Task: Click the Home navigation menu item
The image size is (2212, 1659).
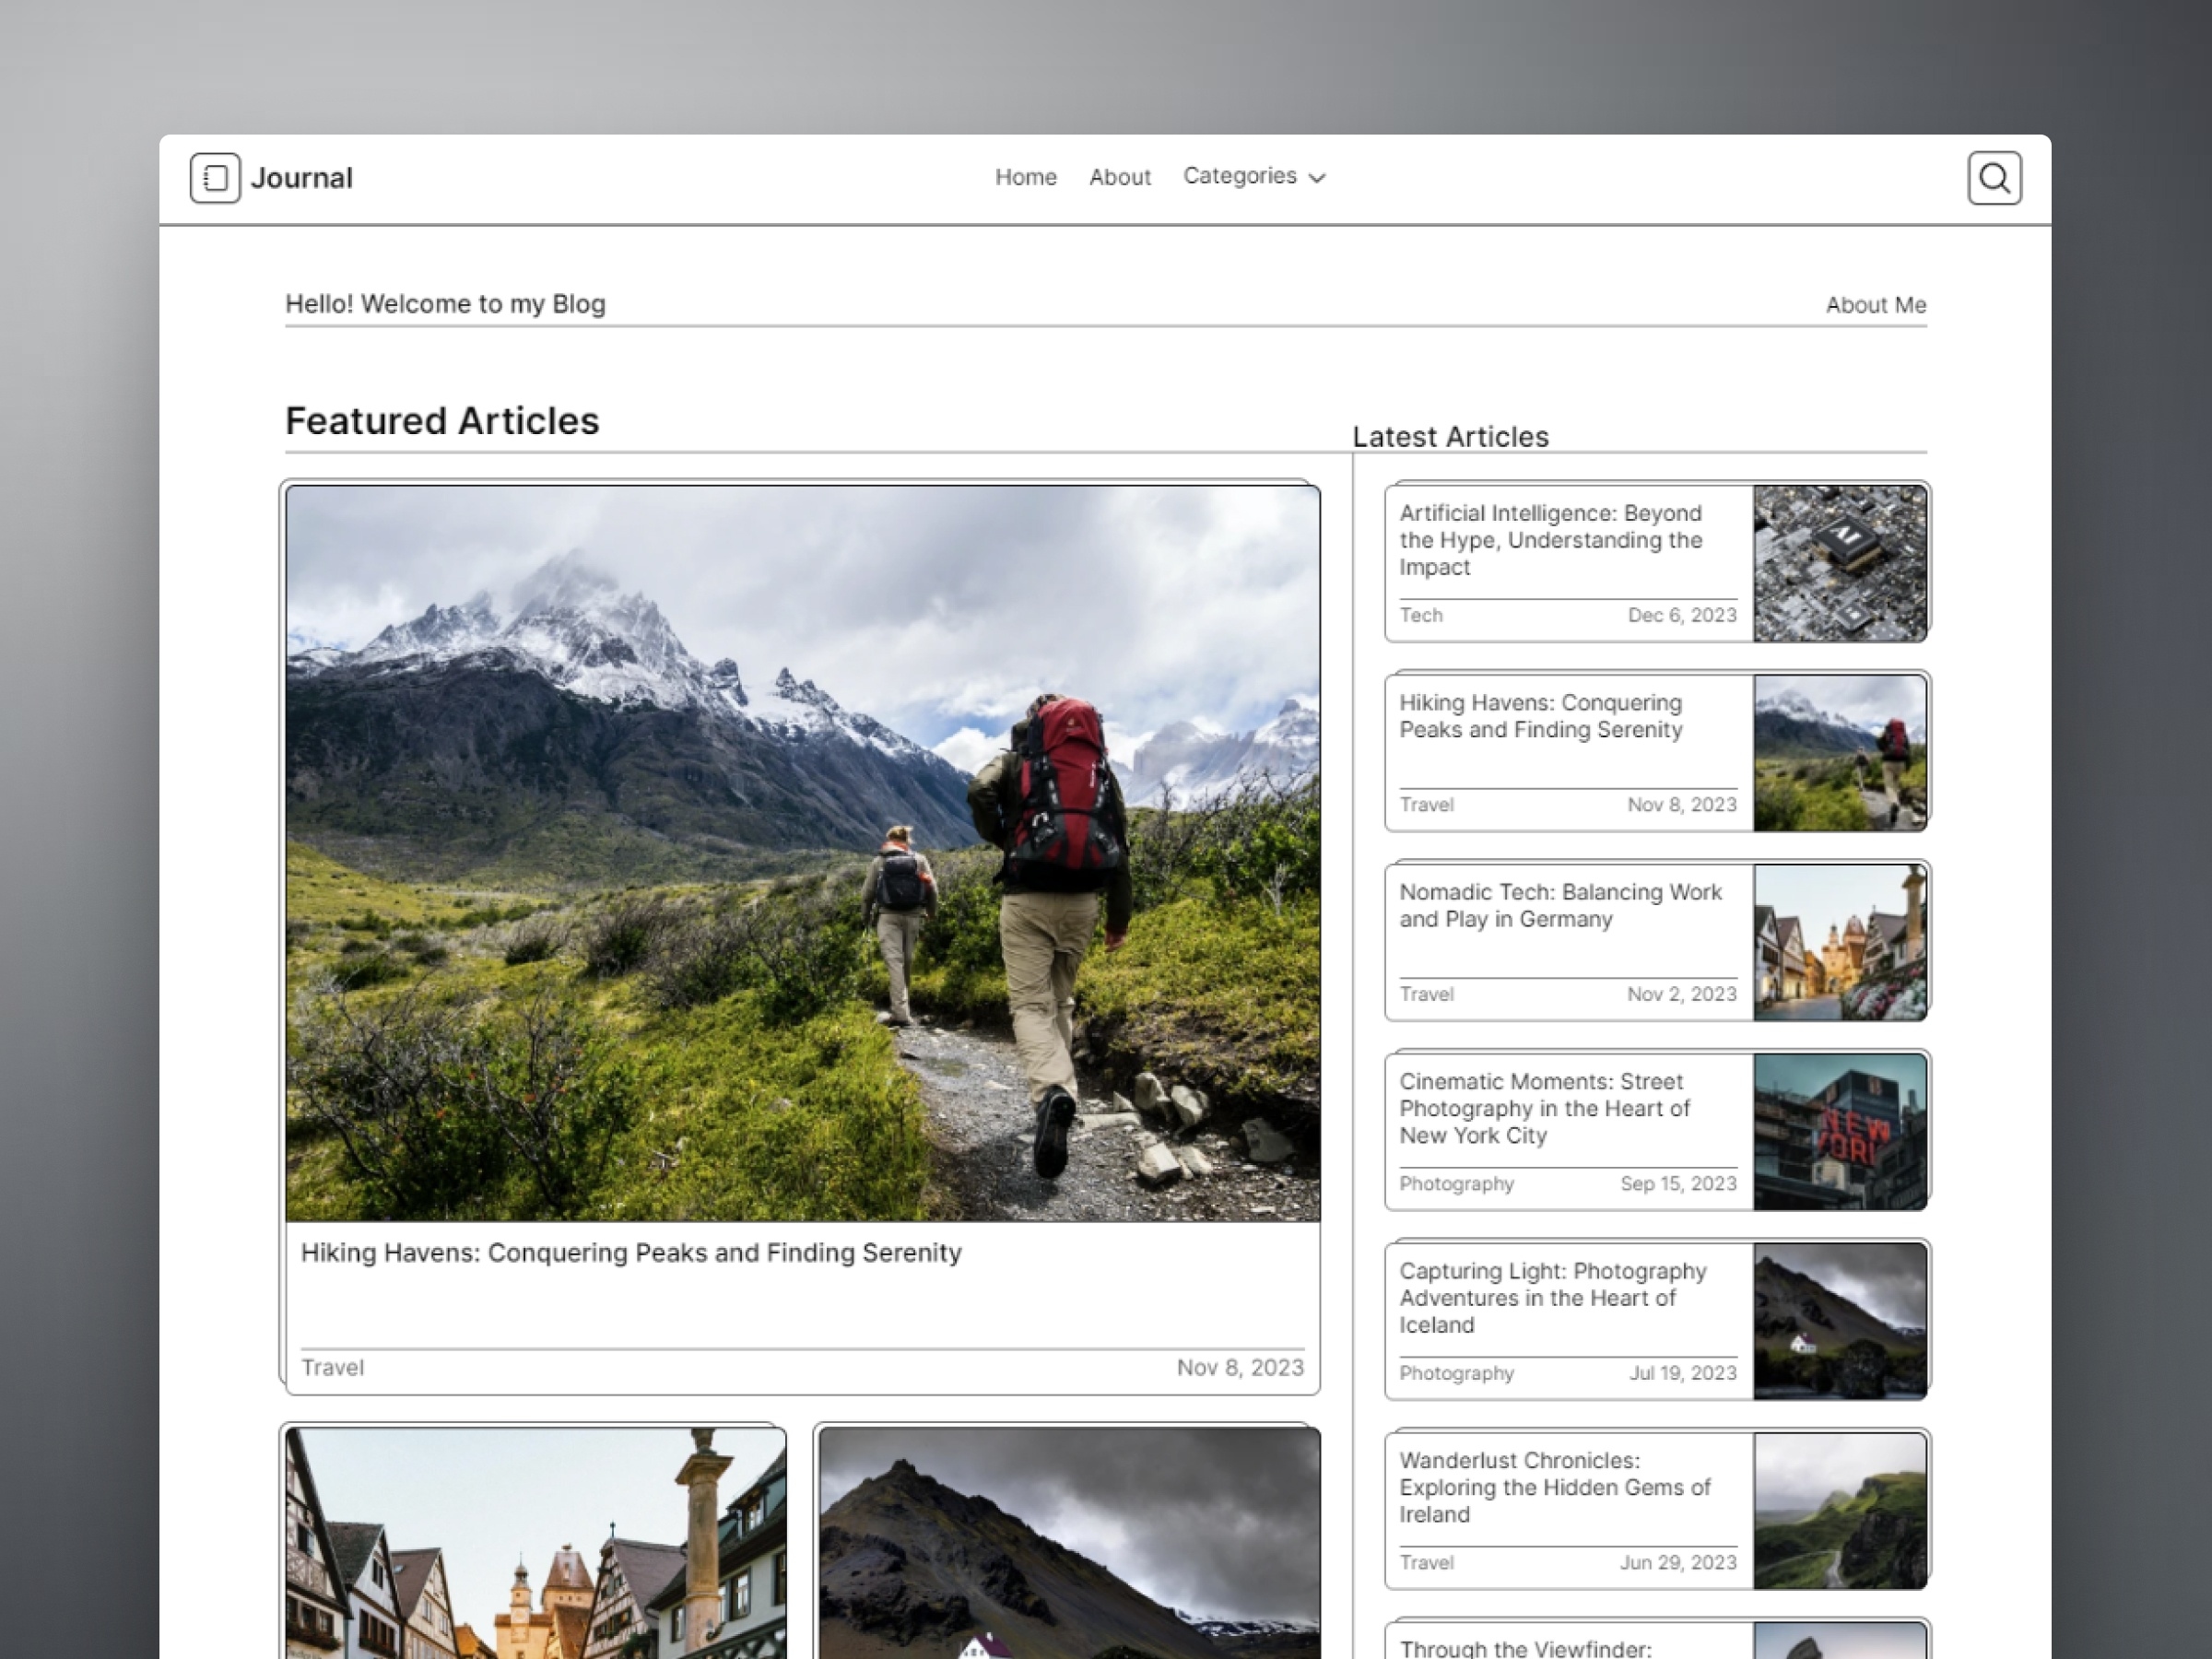Action: 1026,176
